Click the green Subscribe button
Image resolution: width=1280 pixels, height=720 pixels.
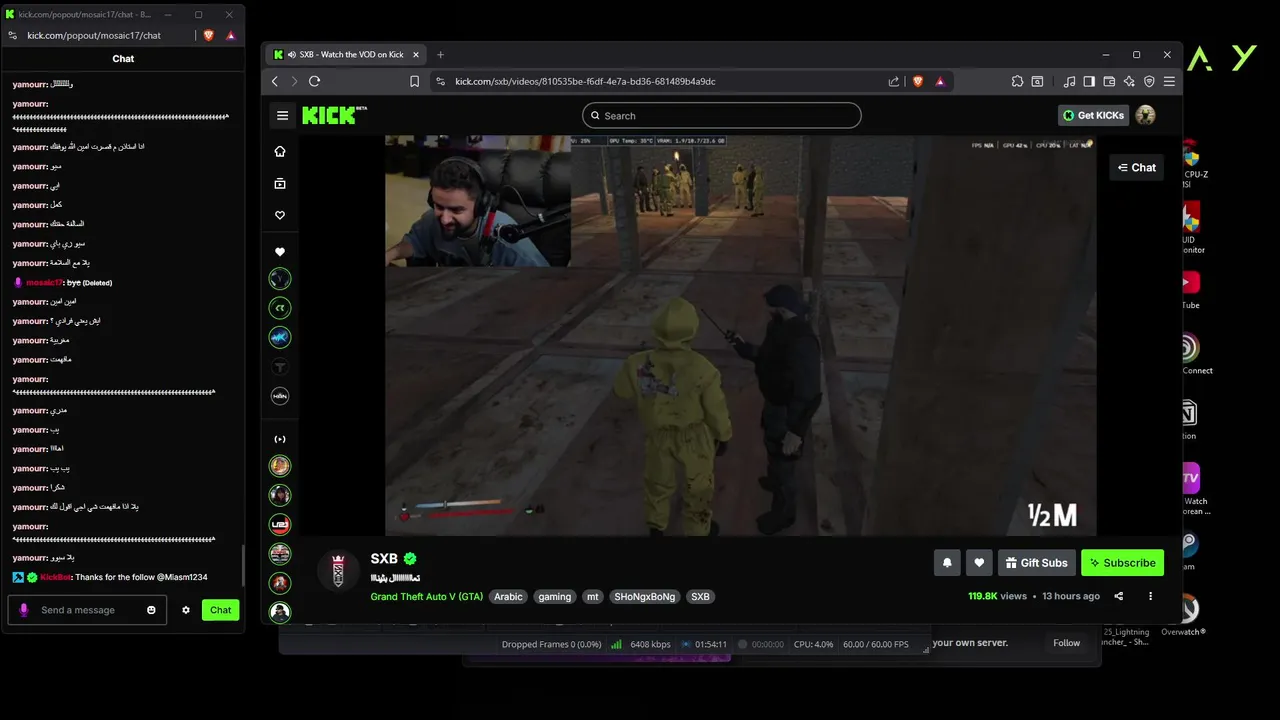click(x=1122, y=563)
